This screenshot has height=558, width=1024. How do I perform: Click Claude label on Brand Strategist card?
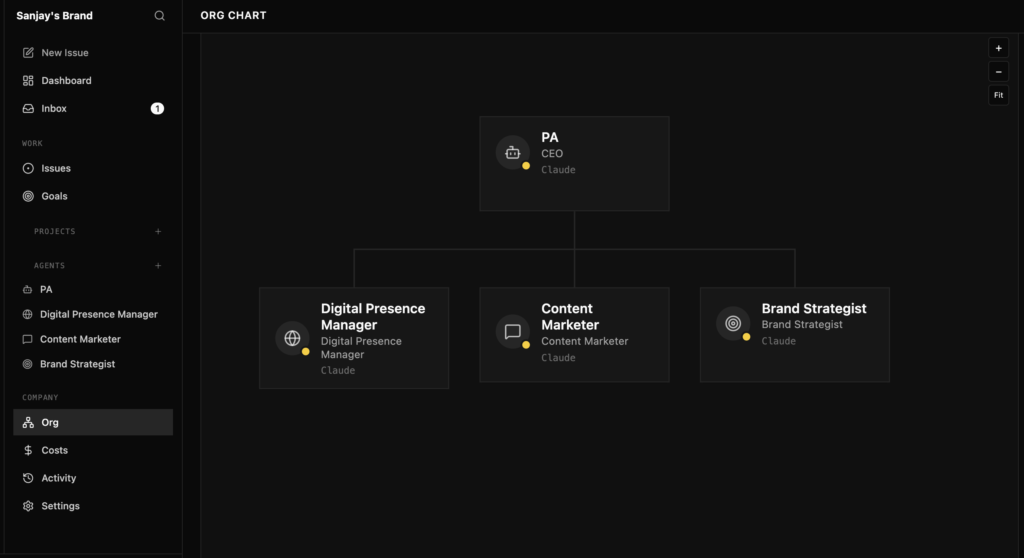click(778, 341)
